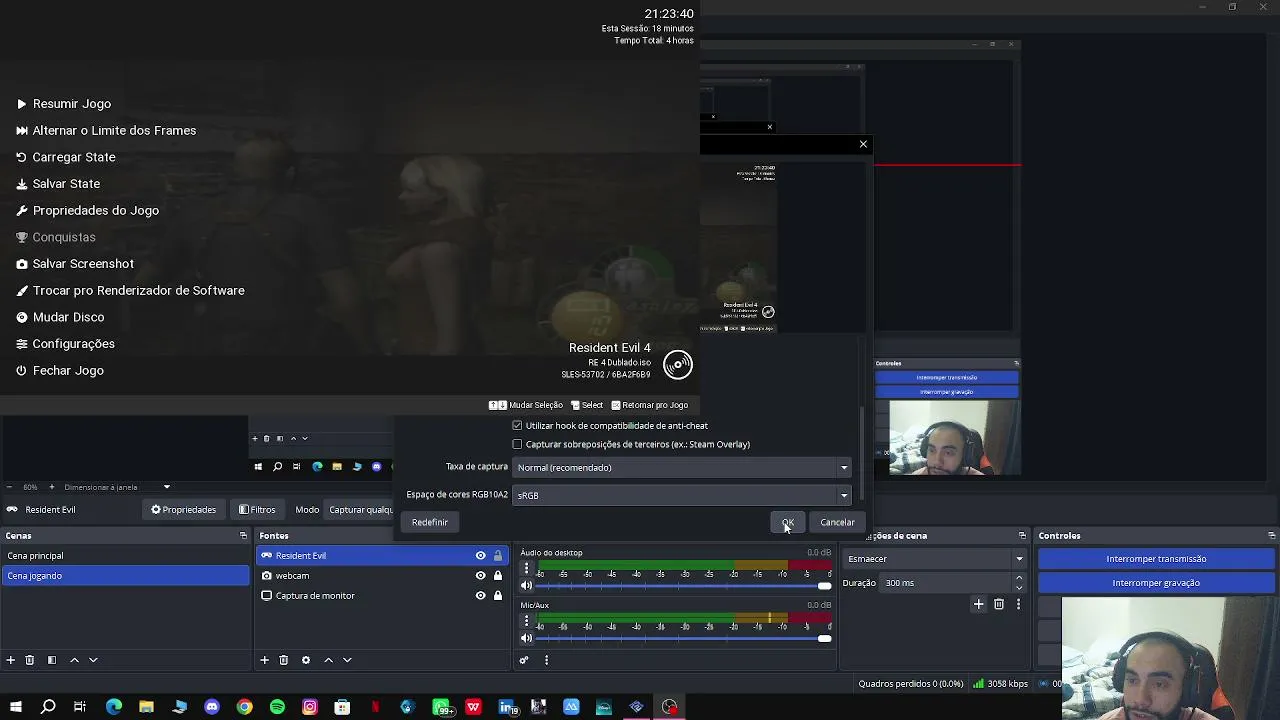Add a new scene with plus icon
The width and height of the screenshot is (1280, 720).
tap(11, 660)
